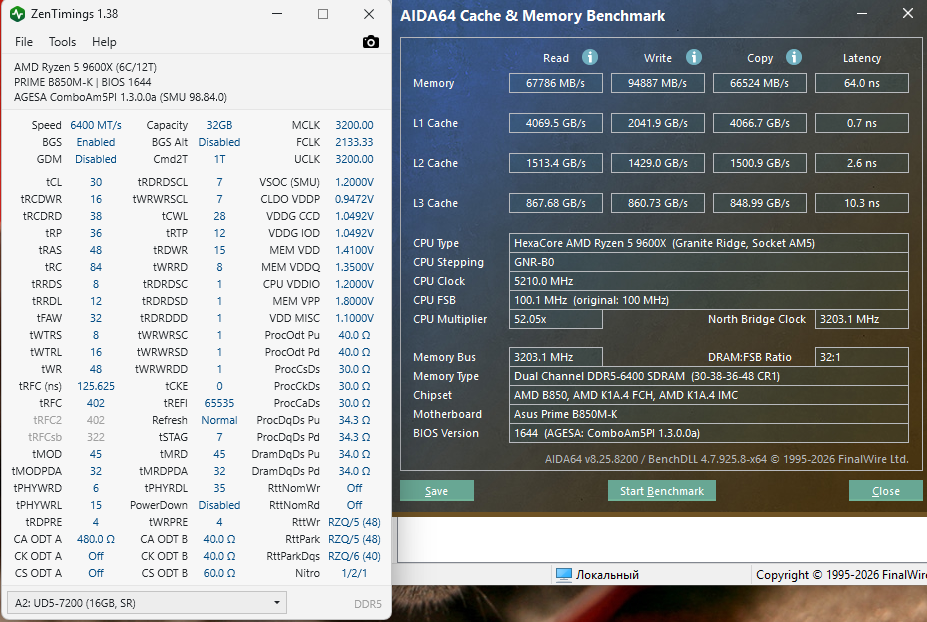This screenshot has width=927, height=622.
Task: Minimize the AIDA64 benchmark window
Action: coord(862,13)
